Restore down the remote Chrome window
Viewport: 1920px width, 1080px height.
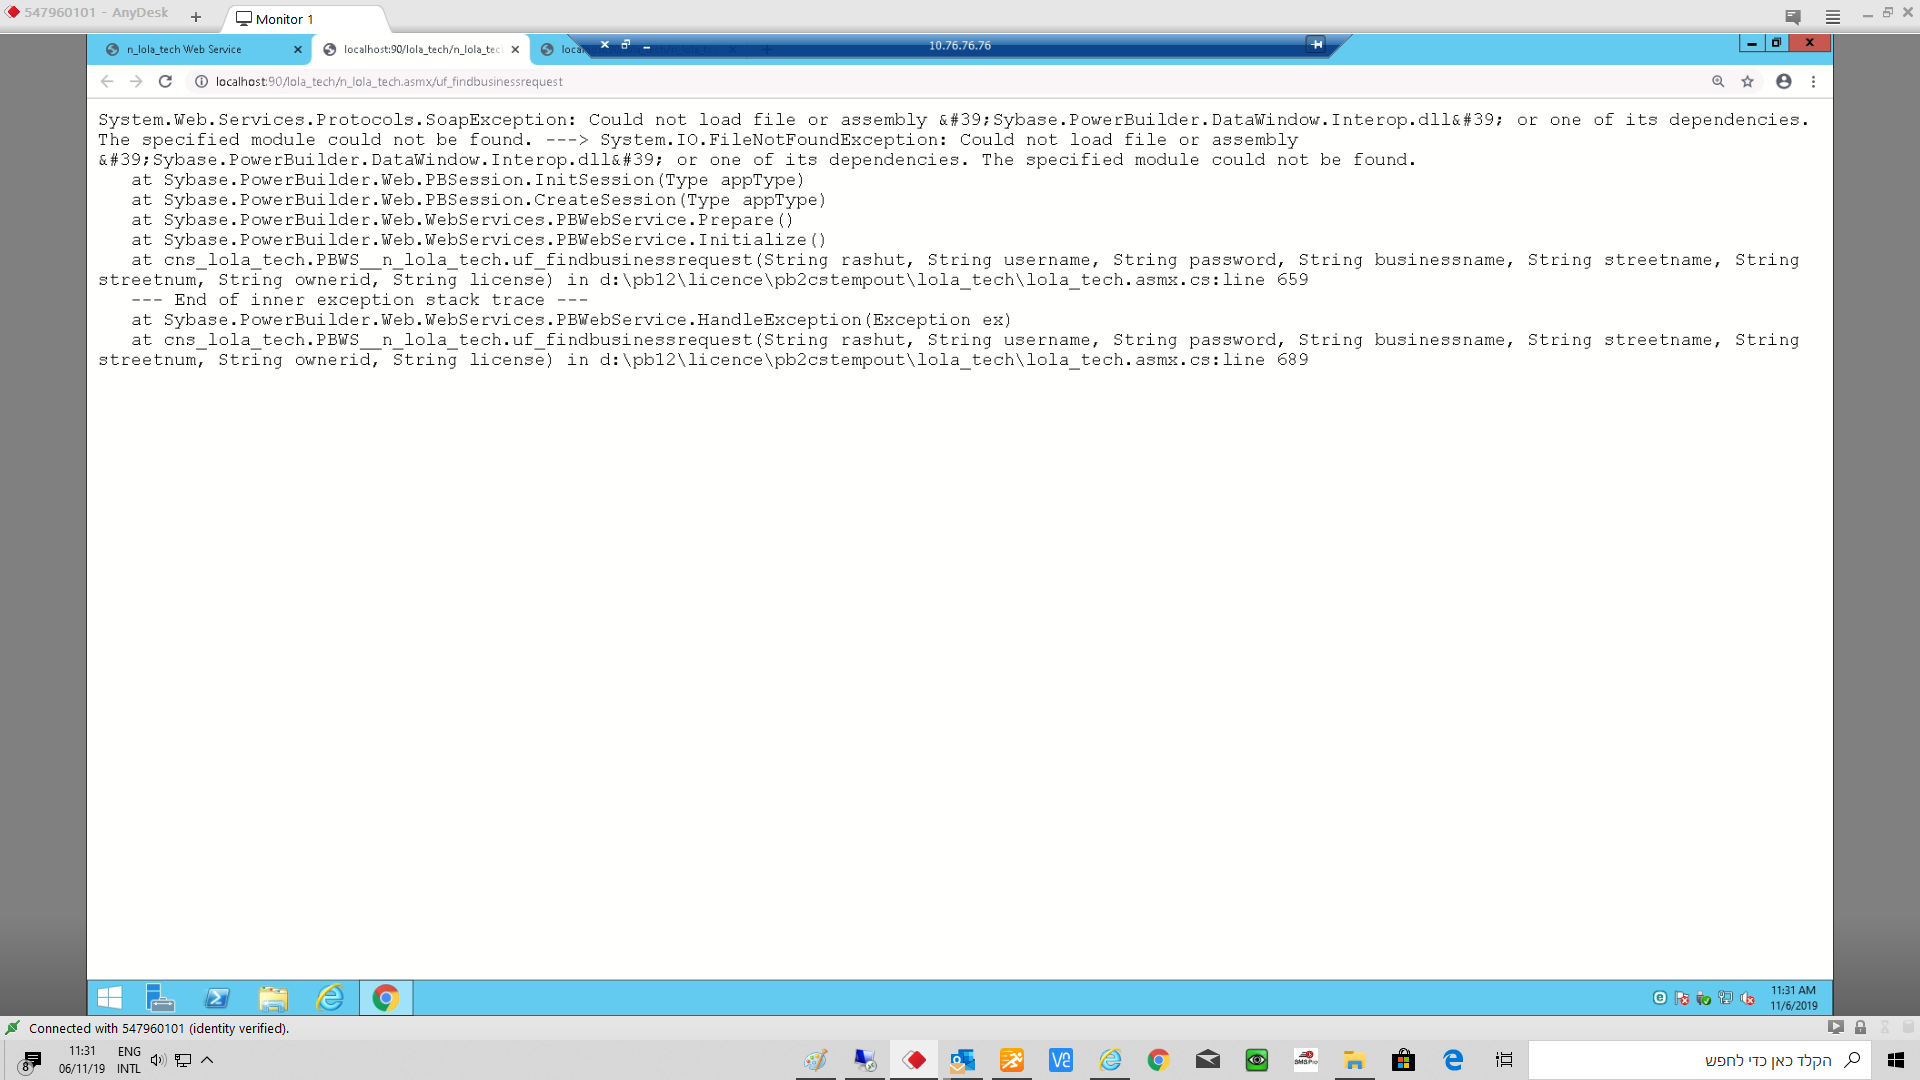point(1777,43)
